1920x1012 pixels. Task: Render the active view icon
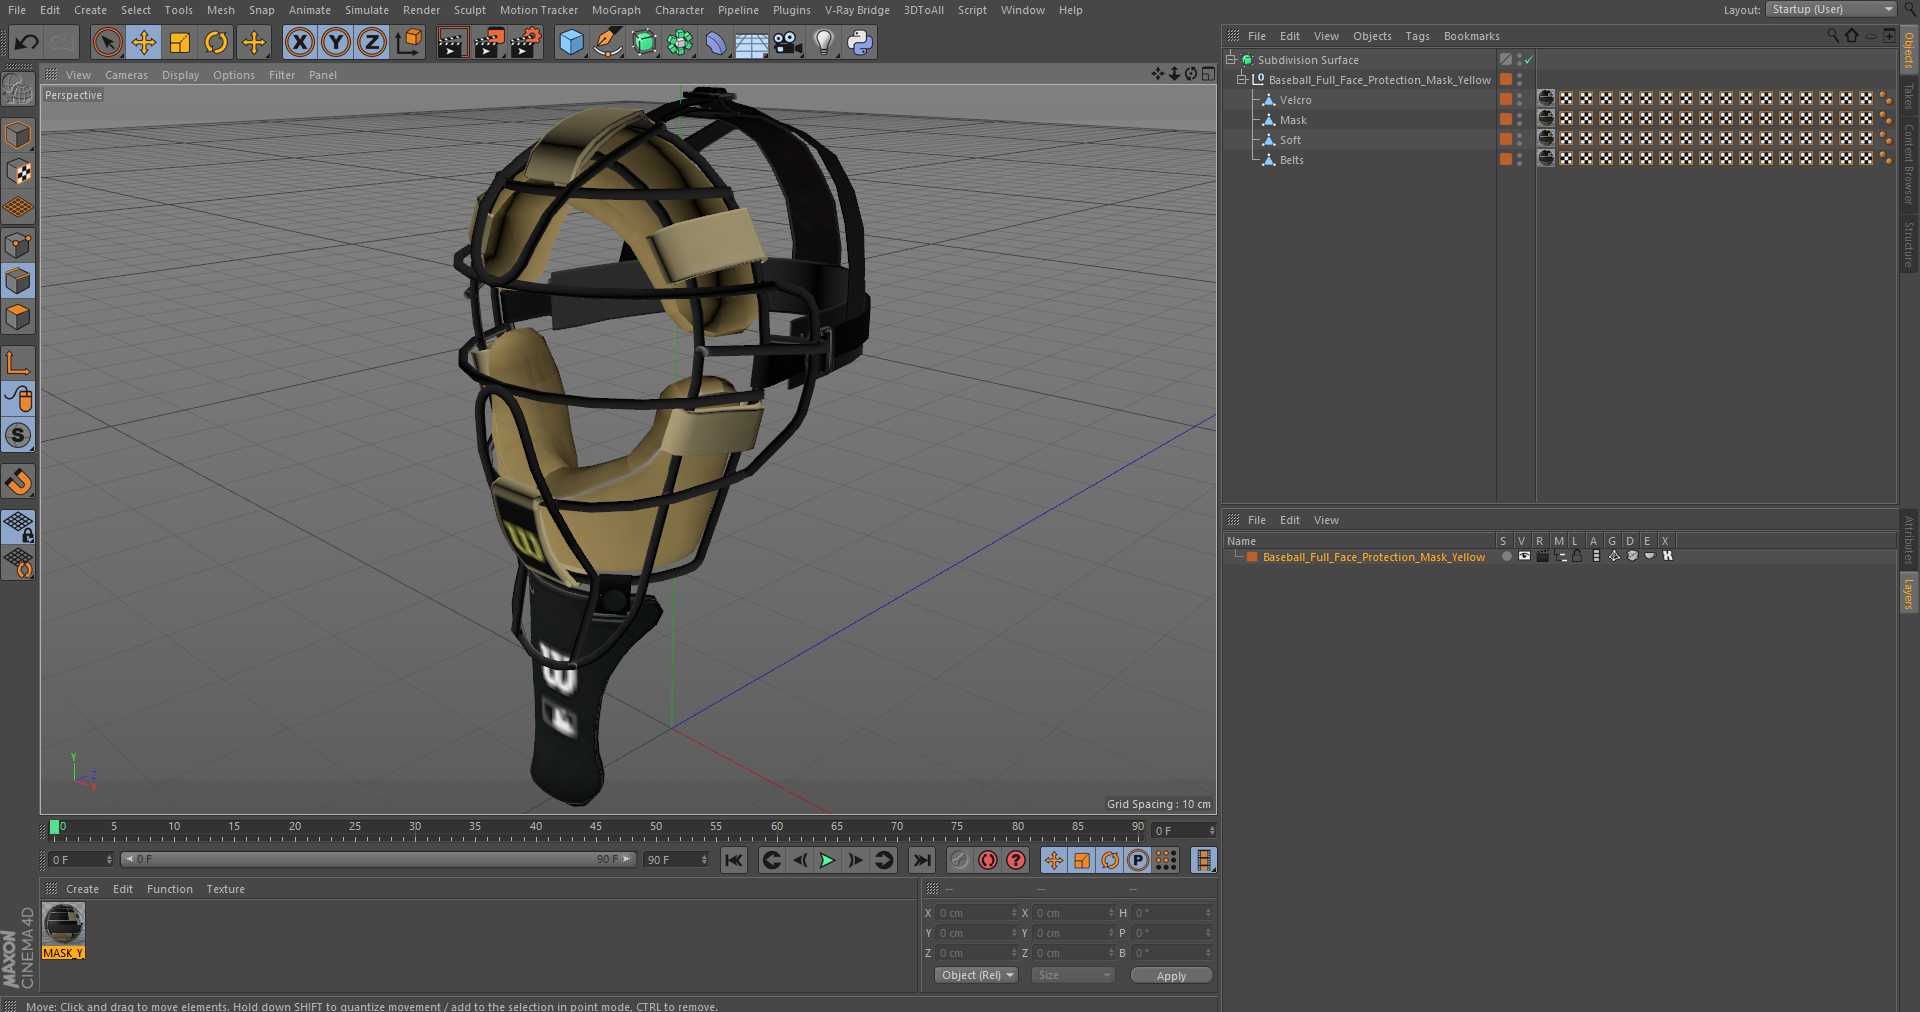tap(452, 42)
